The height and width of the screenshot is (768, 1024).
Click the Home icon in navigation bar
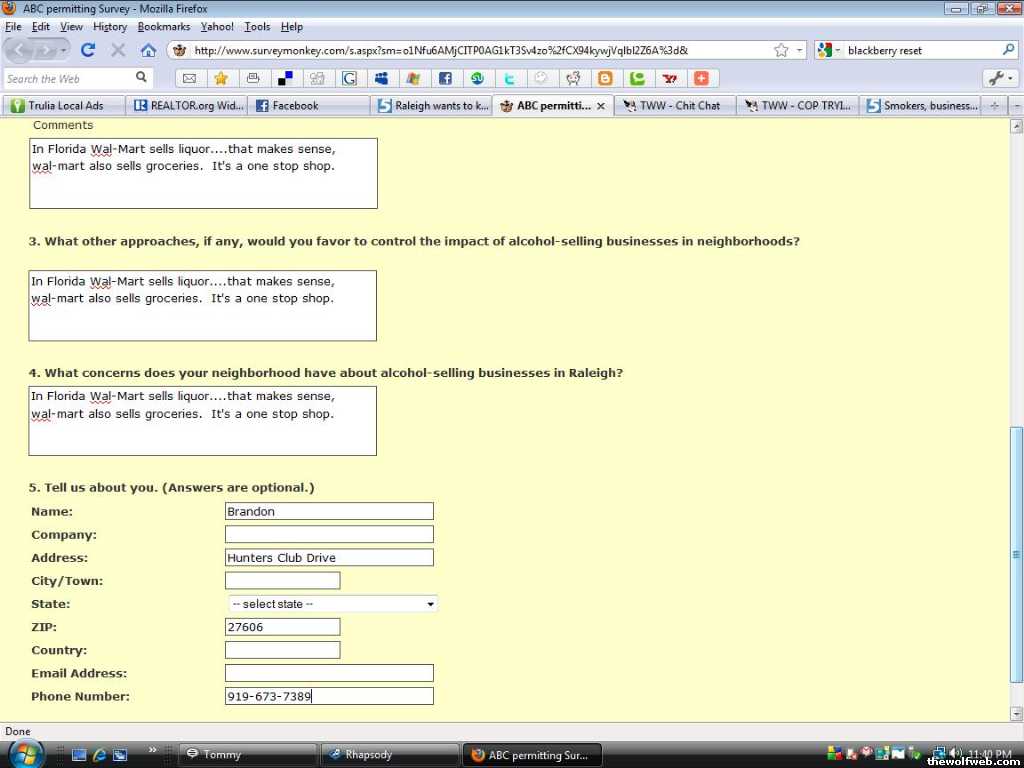[x=148, y=50]
